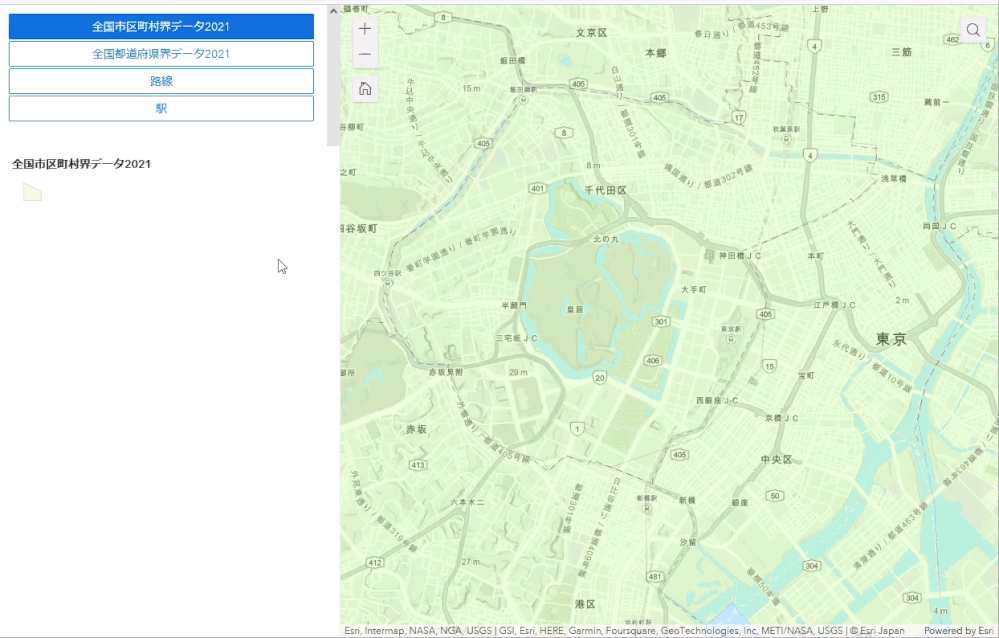Select the 路線 layer button

(161, 81)
